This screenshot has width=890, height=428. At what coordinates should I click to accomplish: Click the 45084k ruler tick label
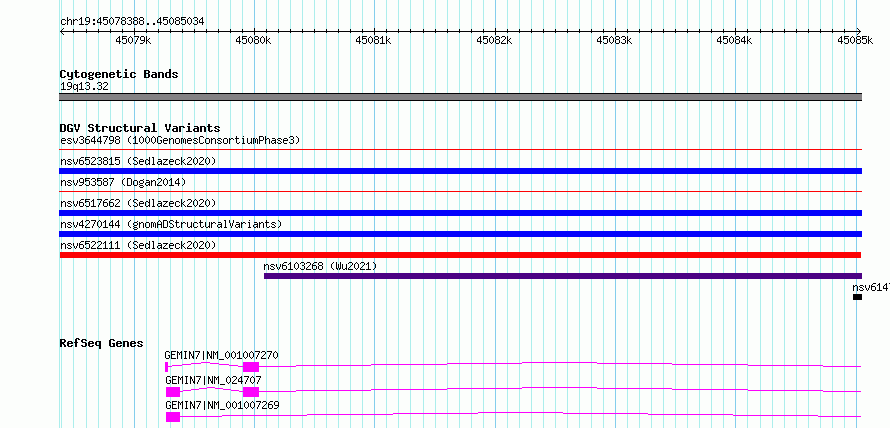click(x=734, y=40)
